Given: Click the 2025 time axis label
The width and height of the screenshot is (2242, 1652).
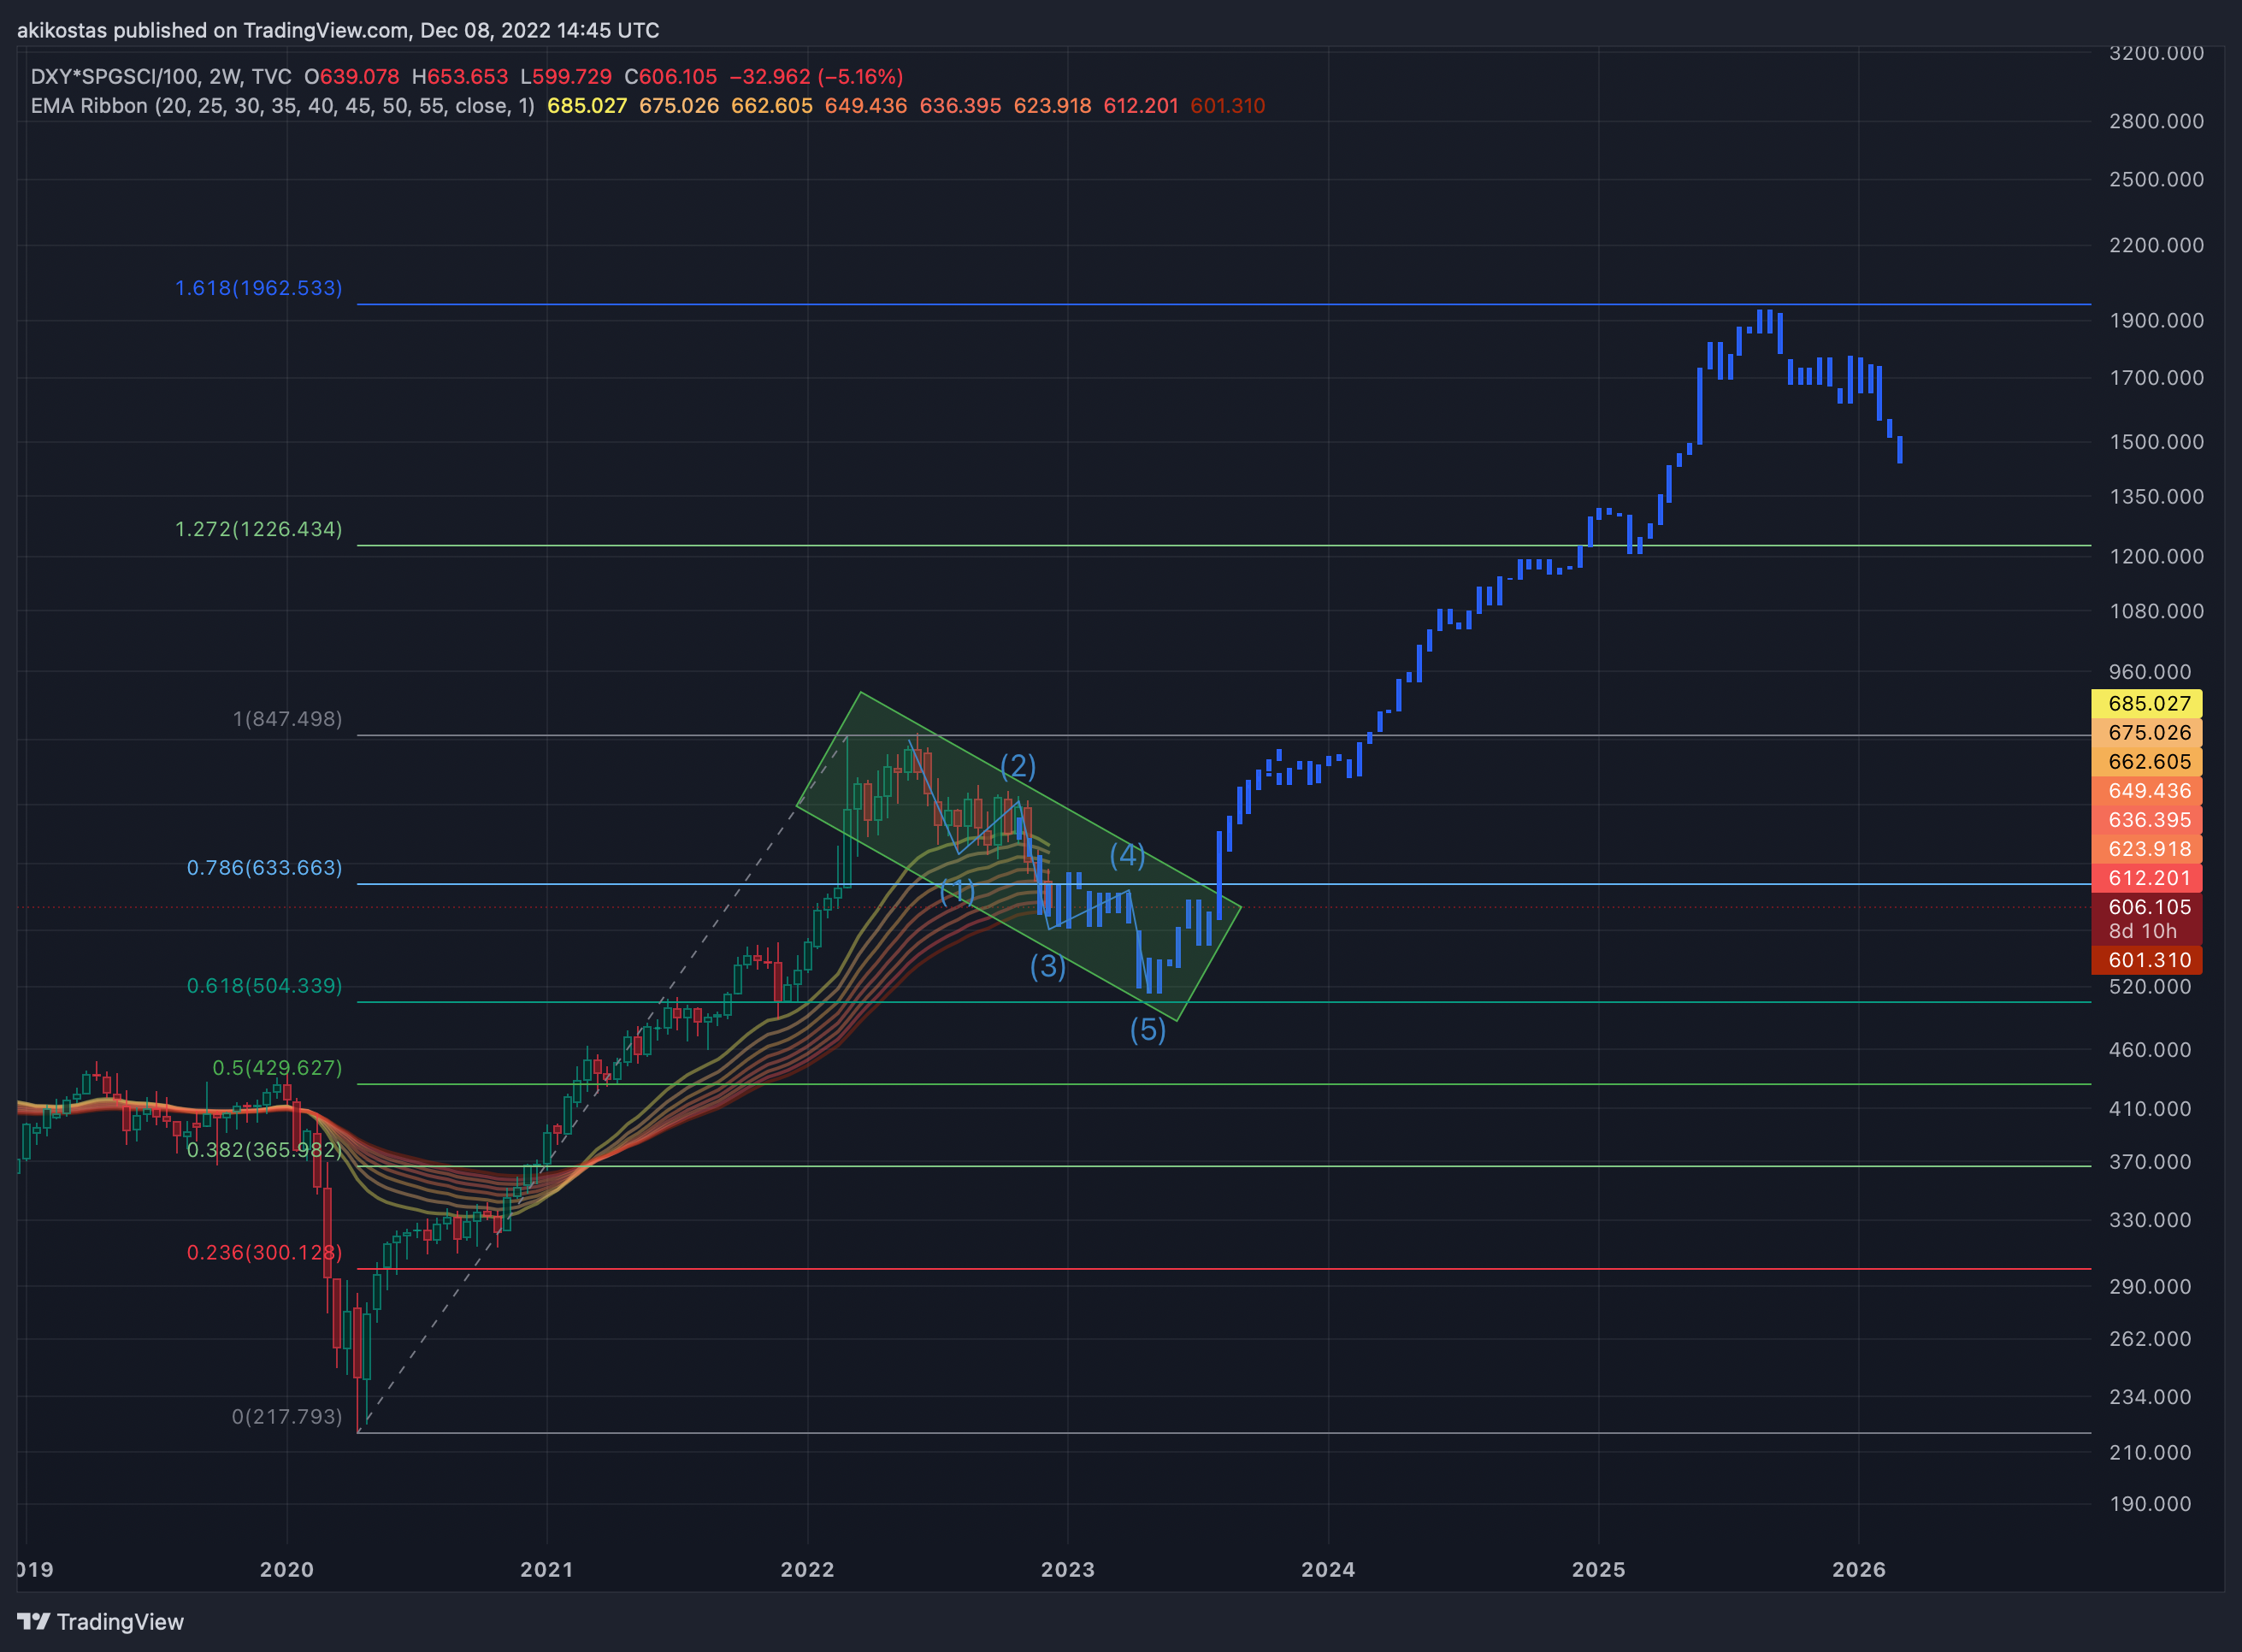Looking at the screenshot, I should pyautogui.click(x=1599, y=1570).
